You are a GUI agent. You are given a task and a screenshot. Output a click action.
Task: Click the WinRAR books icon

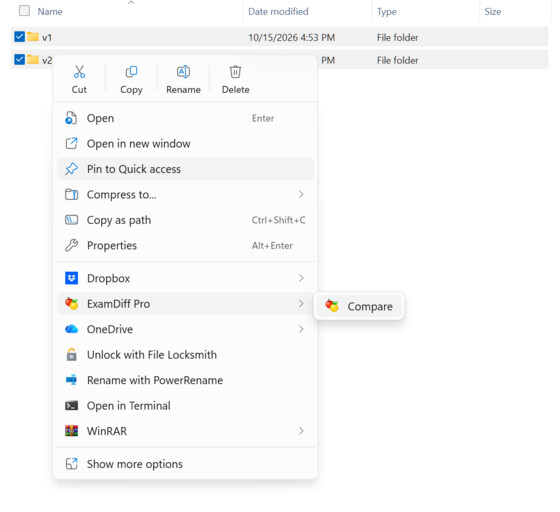click(x=71, y=431)
